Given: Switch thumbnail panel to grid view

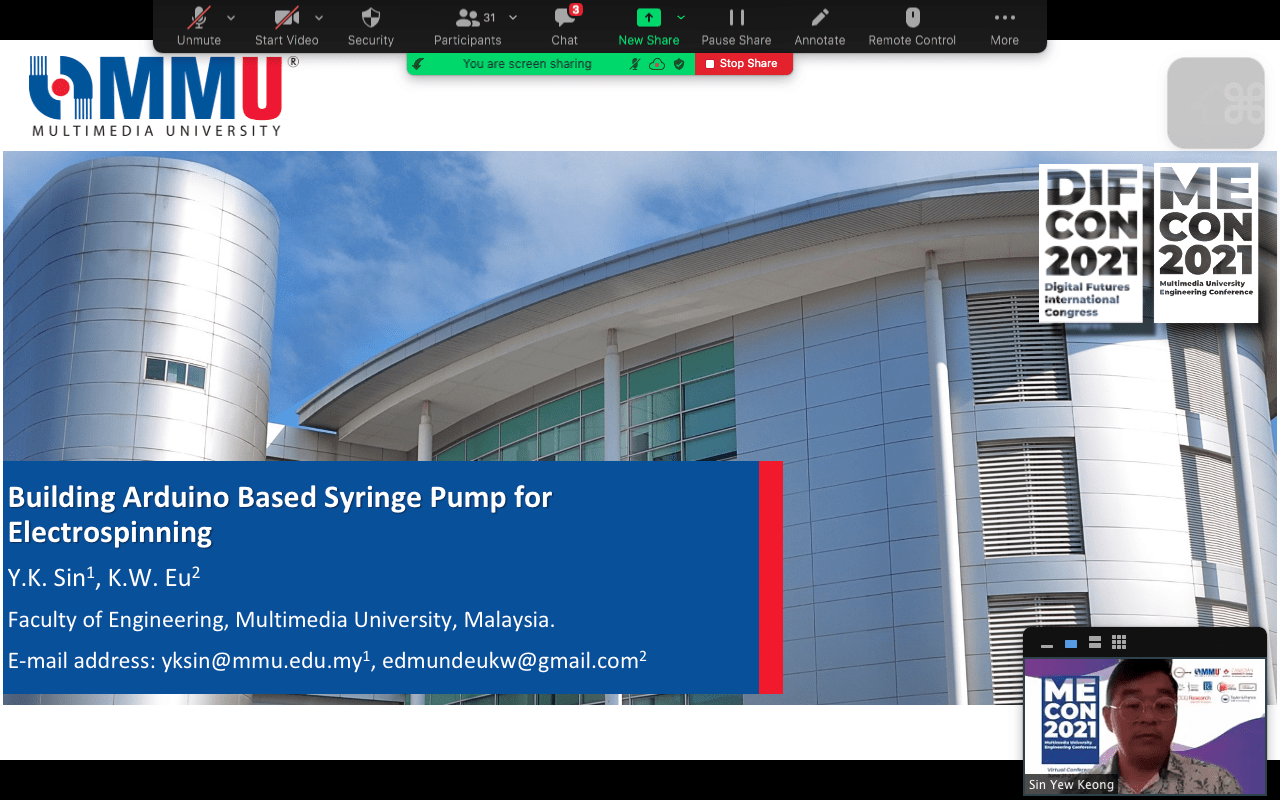Looking at the screenshot, I should [x=1119, y=643].
